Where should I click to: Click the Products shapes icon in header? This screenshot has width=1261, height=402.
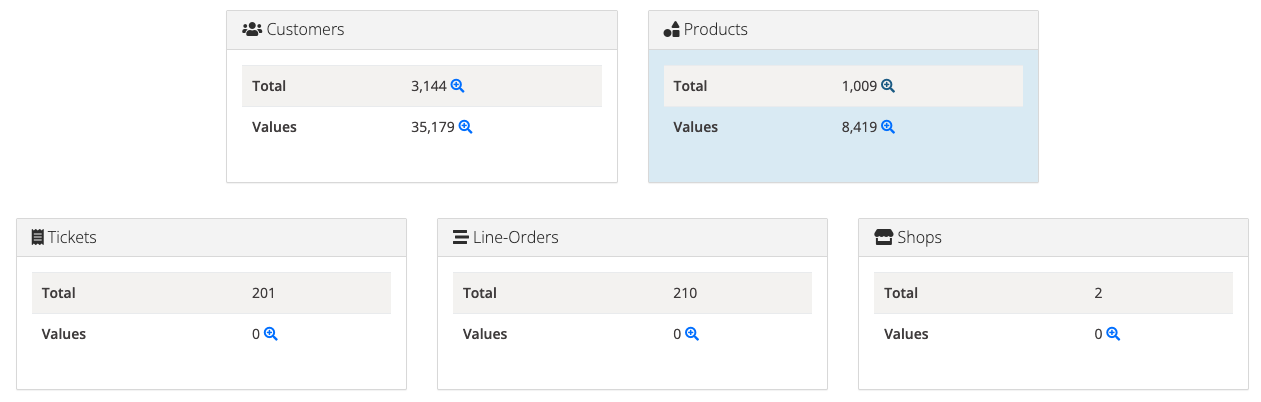click(x=672, y=30)
